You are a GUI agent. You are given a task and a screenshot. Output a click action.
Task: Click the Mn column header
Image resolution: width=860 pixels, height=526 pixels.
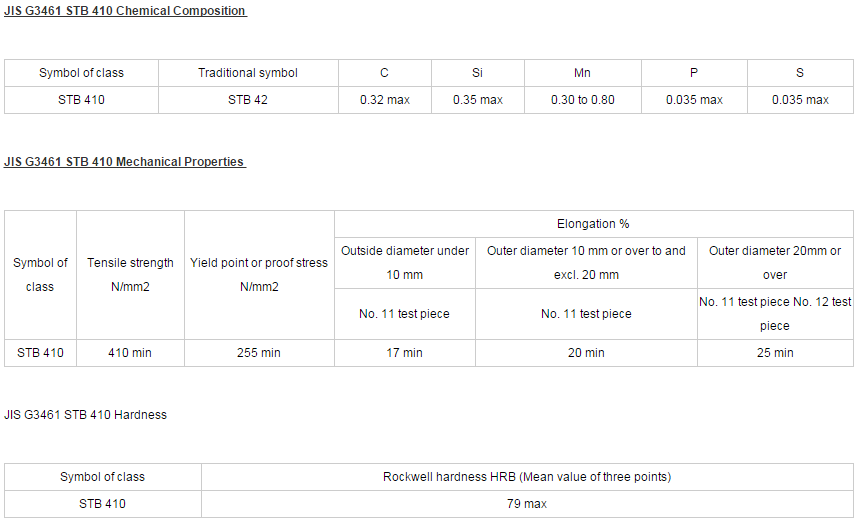(x=582, y=73)
